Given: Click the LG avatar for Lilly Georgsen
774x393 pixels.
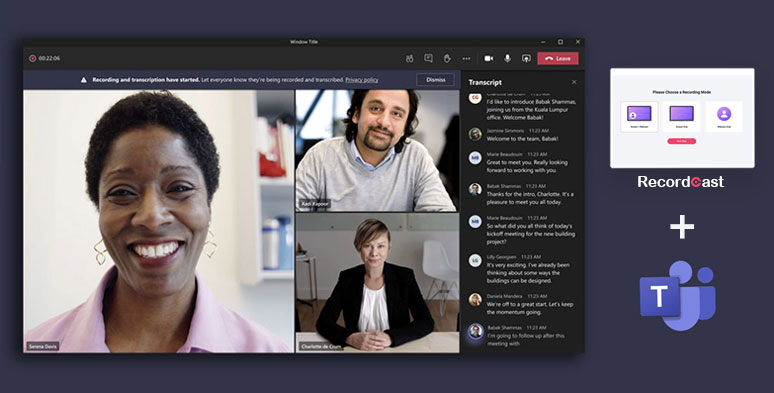Looking at the screenshot, I should [475, 261].
